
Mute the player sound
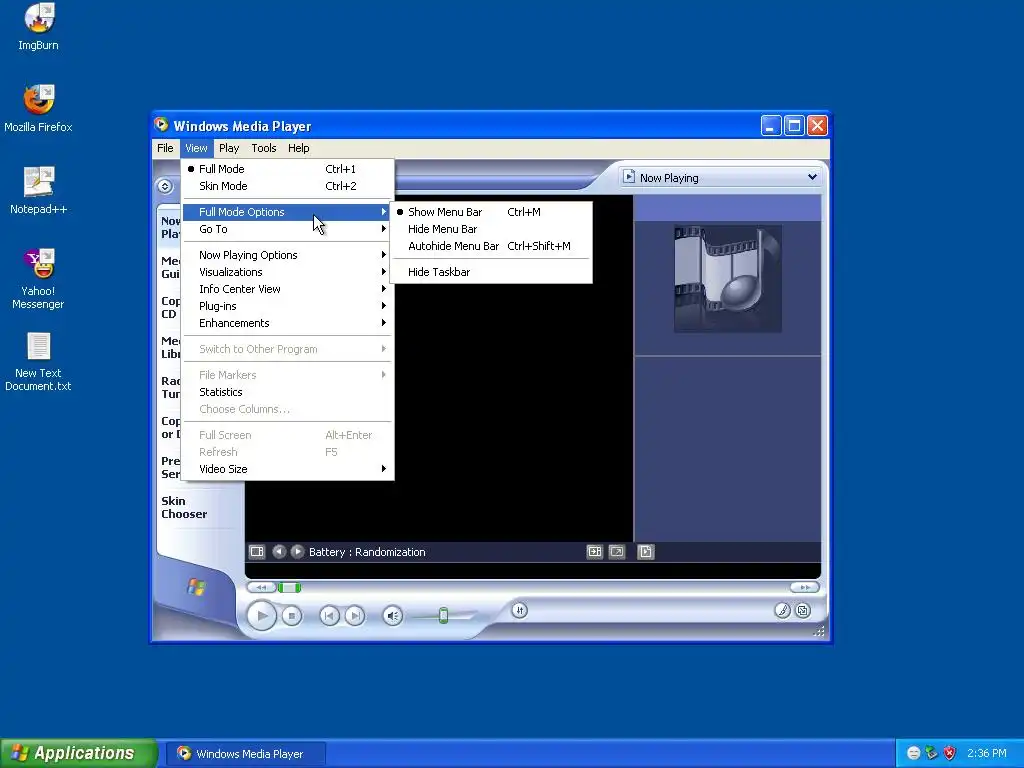coord(392,615)
